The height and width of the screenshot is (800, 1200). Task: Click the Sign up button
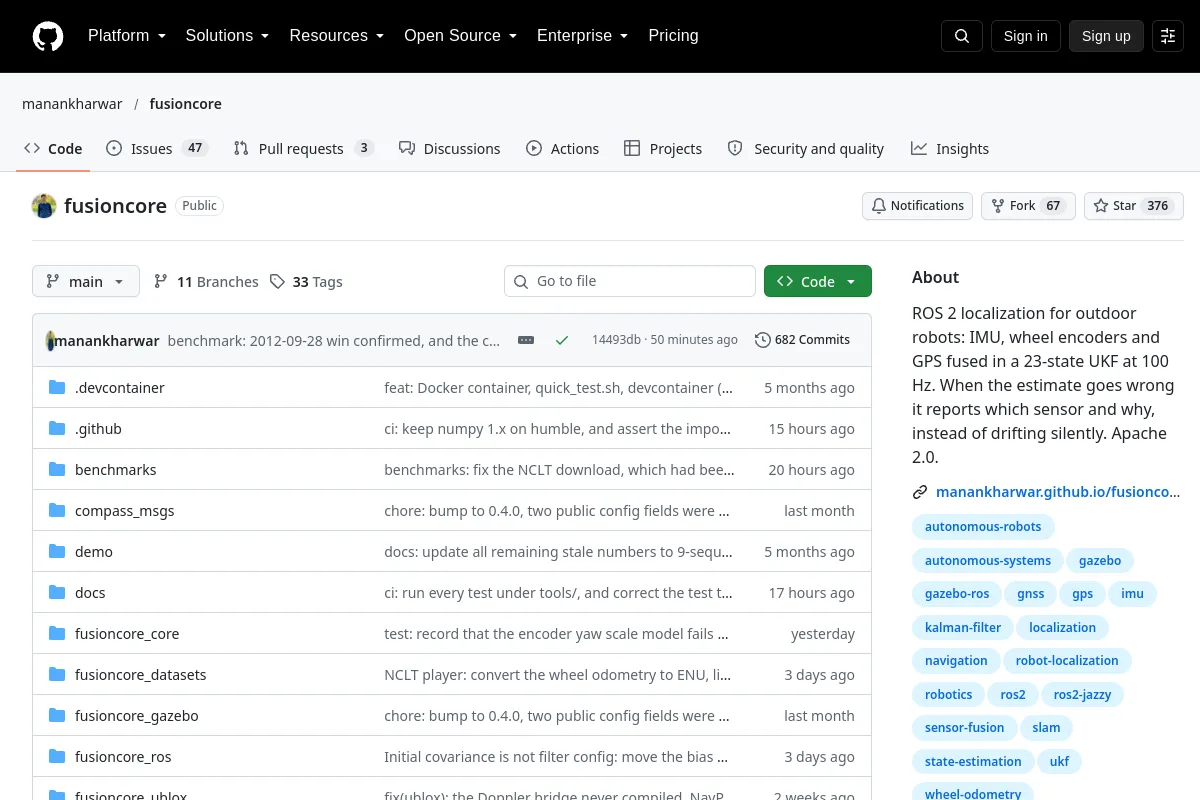tap(1106, 36)
